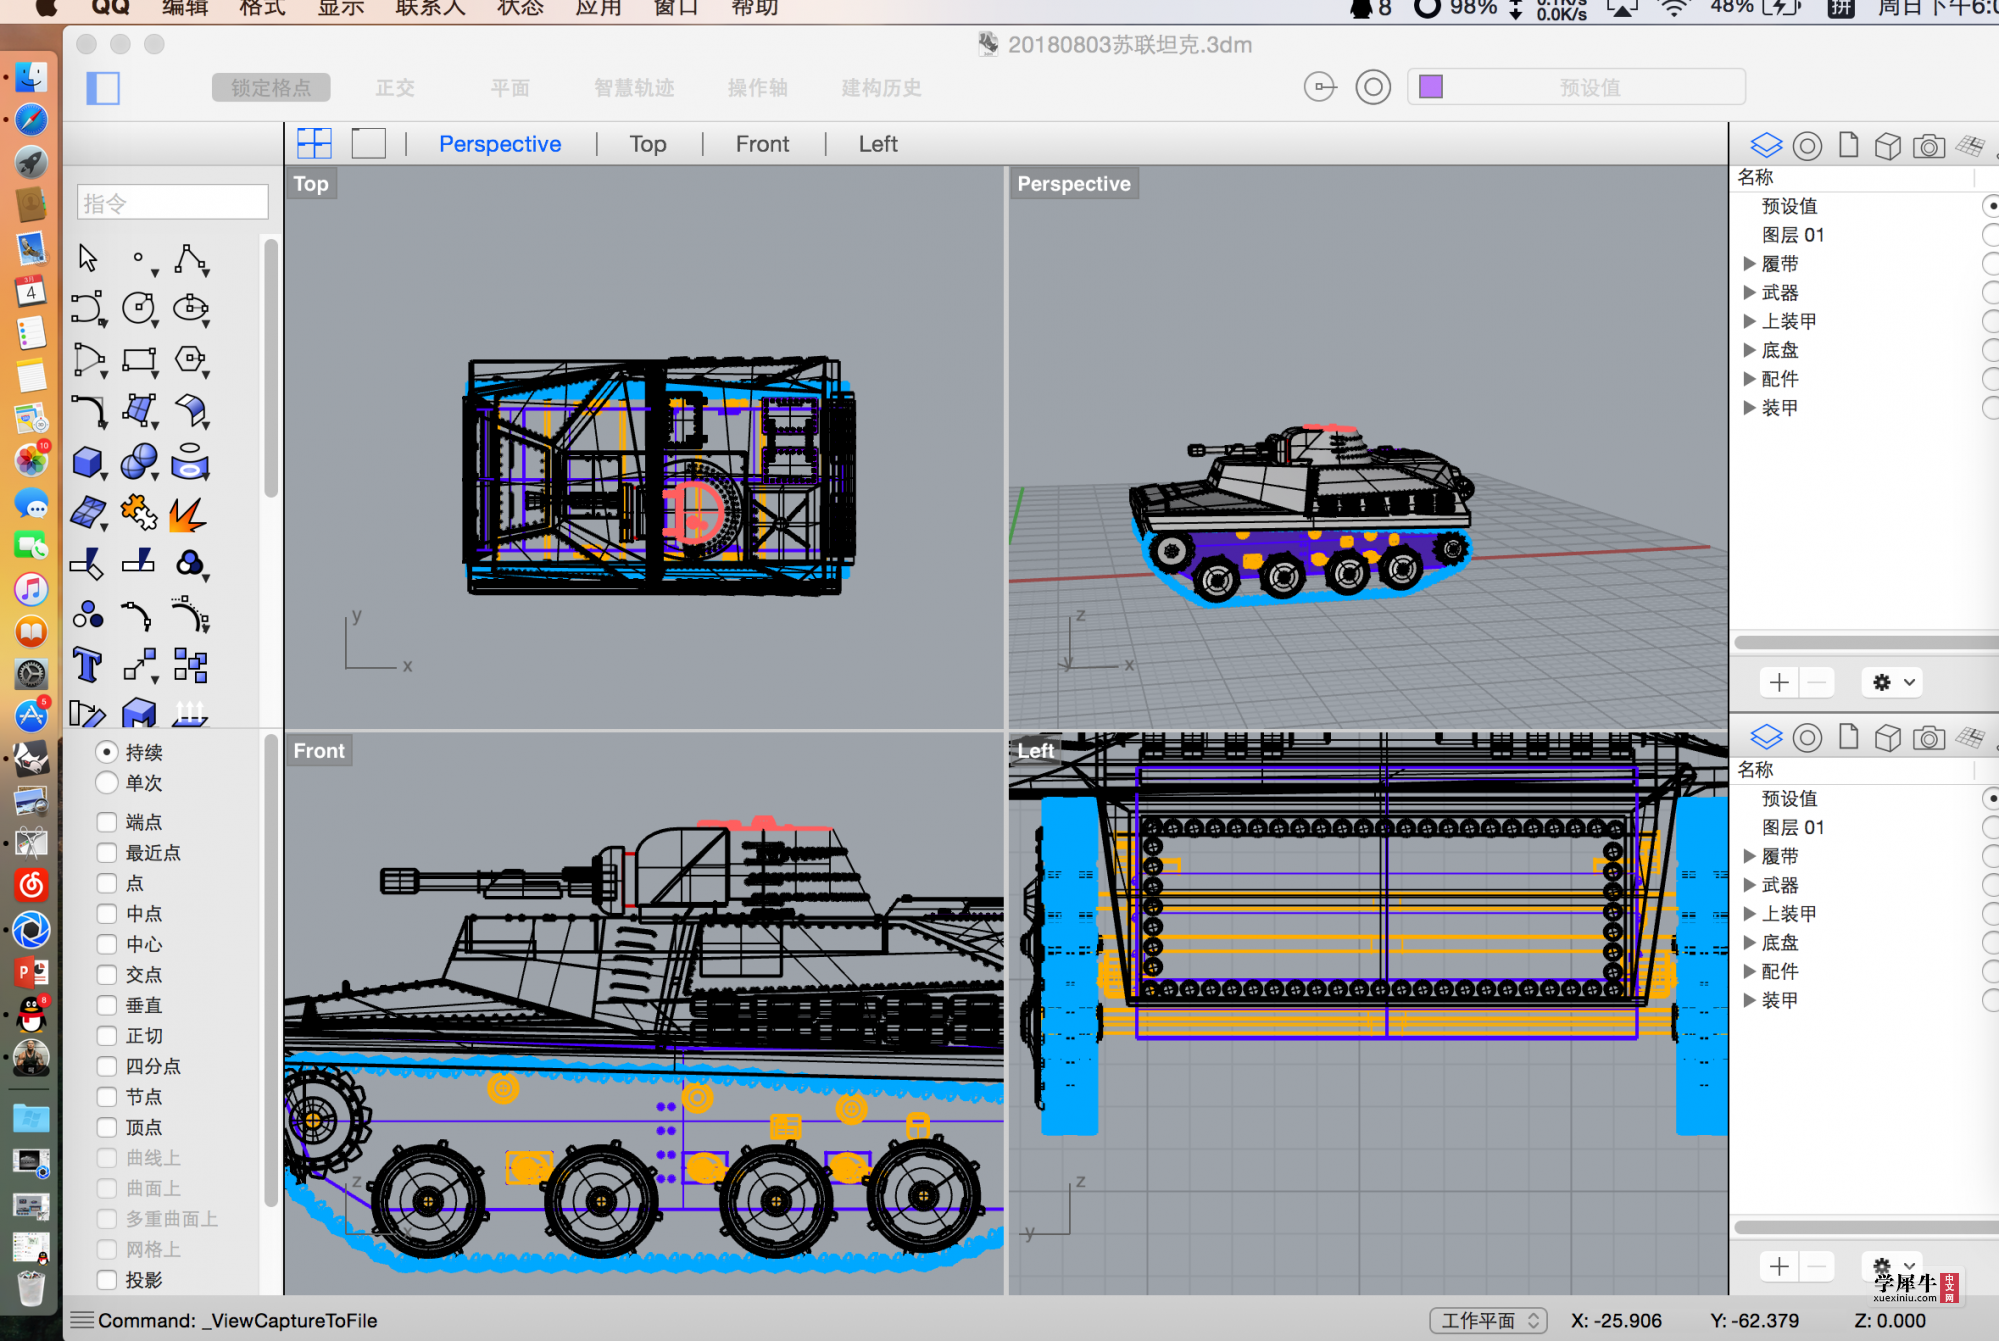Open the gear settings dropdown in upper panel
Screen dimensions: 1999x1341
click(1893, 682)
